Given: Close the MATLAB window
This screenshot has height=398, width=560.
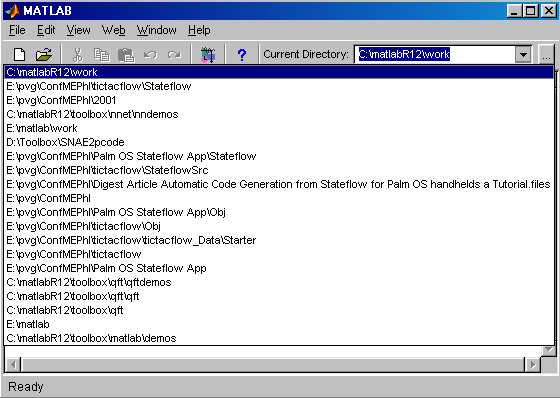Looking at the screenshot, I should tap(548, 11).
